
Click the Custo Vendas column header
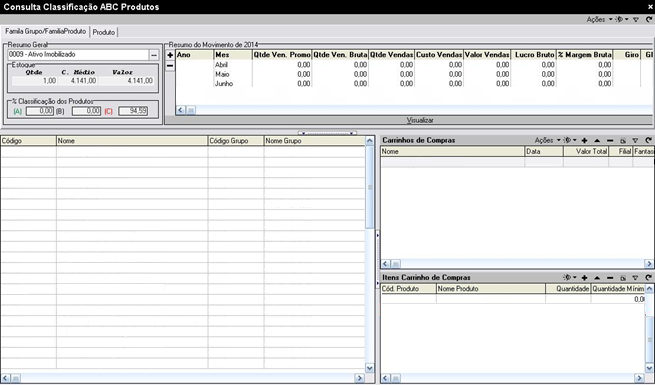[x=439, y=55]
